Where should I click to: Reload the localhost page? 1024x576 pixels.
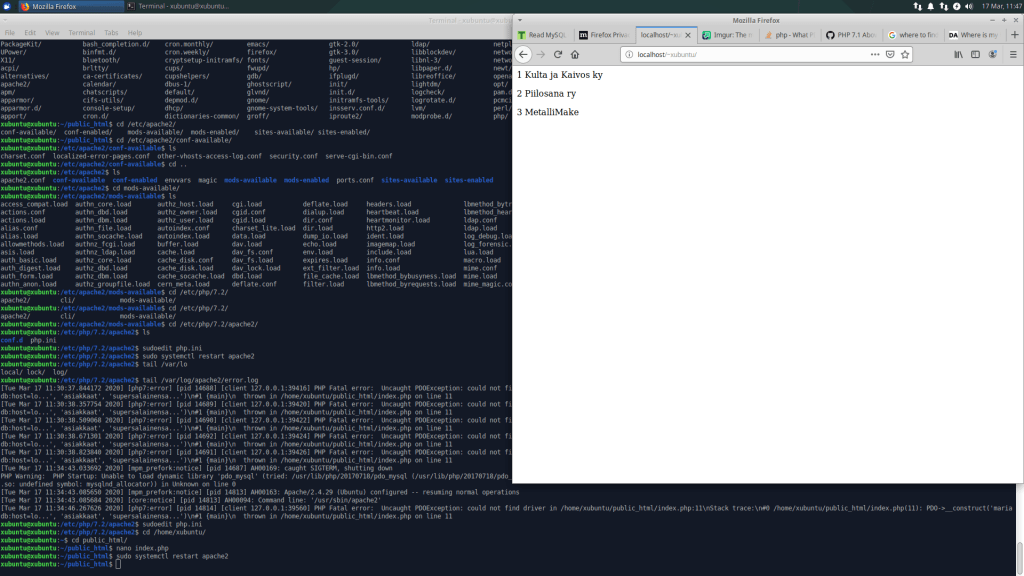click(x=559, y=54)
